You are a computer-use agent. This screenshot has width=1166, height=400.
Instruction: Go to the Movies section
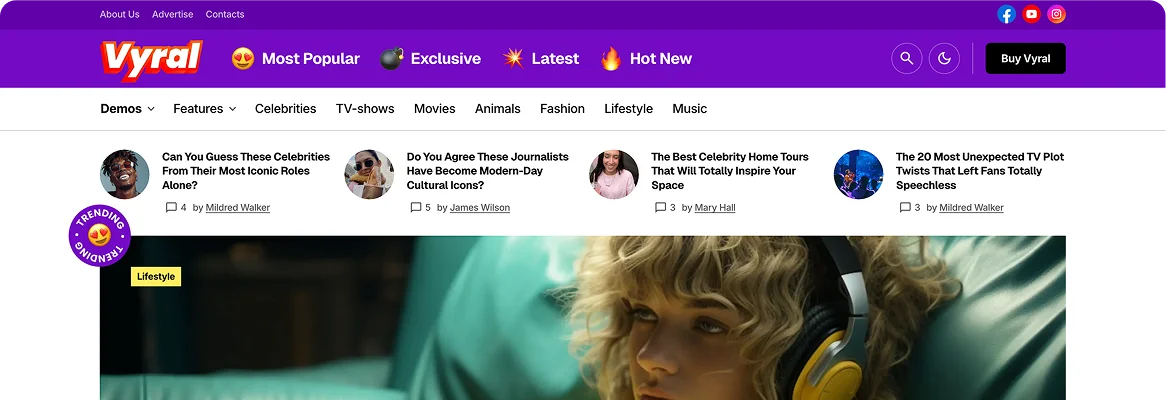pos(434,109)
